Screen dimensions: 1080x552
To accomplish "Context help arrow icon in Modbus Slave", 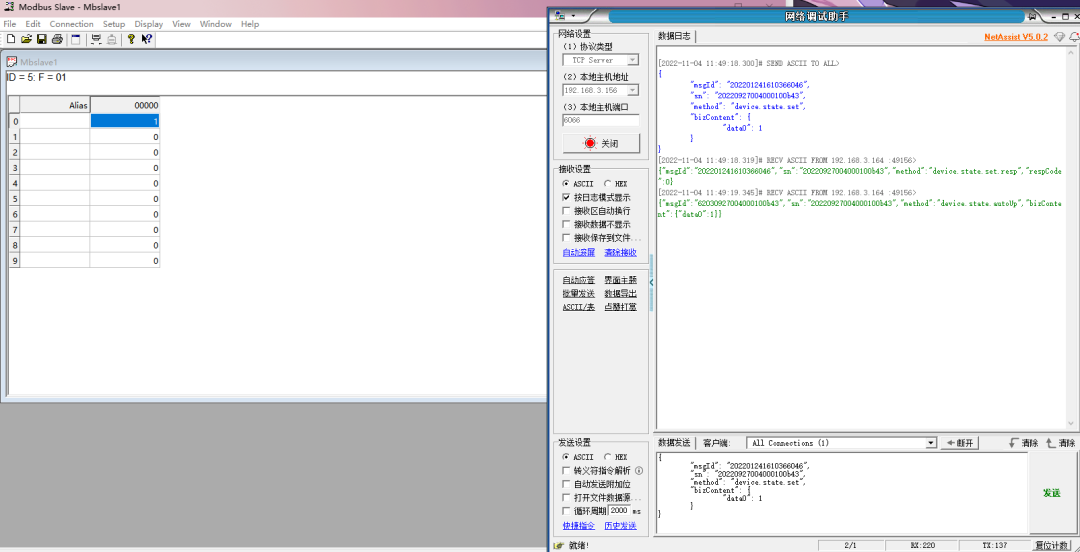I will (147, 39).
